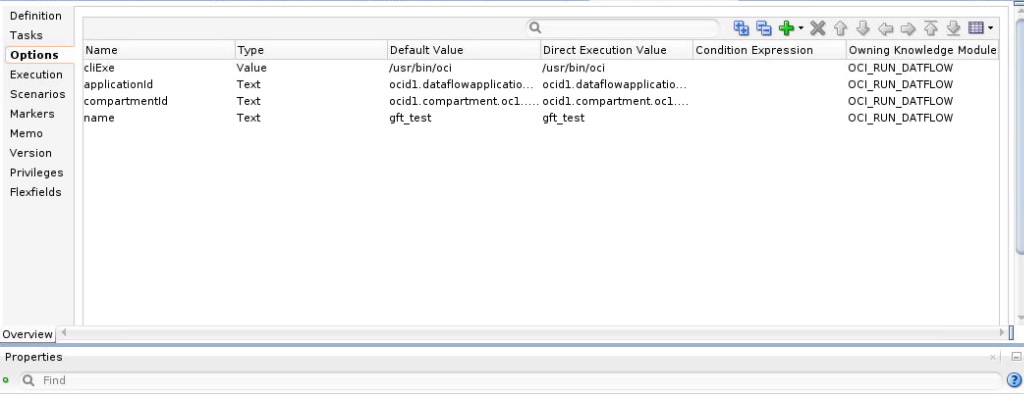Sort by the Type column header
This screenshot has height=396, width=1024.
click(312, 50)
